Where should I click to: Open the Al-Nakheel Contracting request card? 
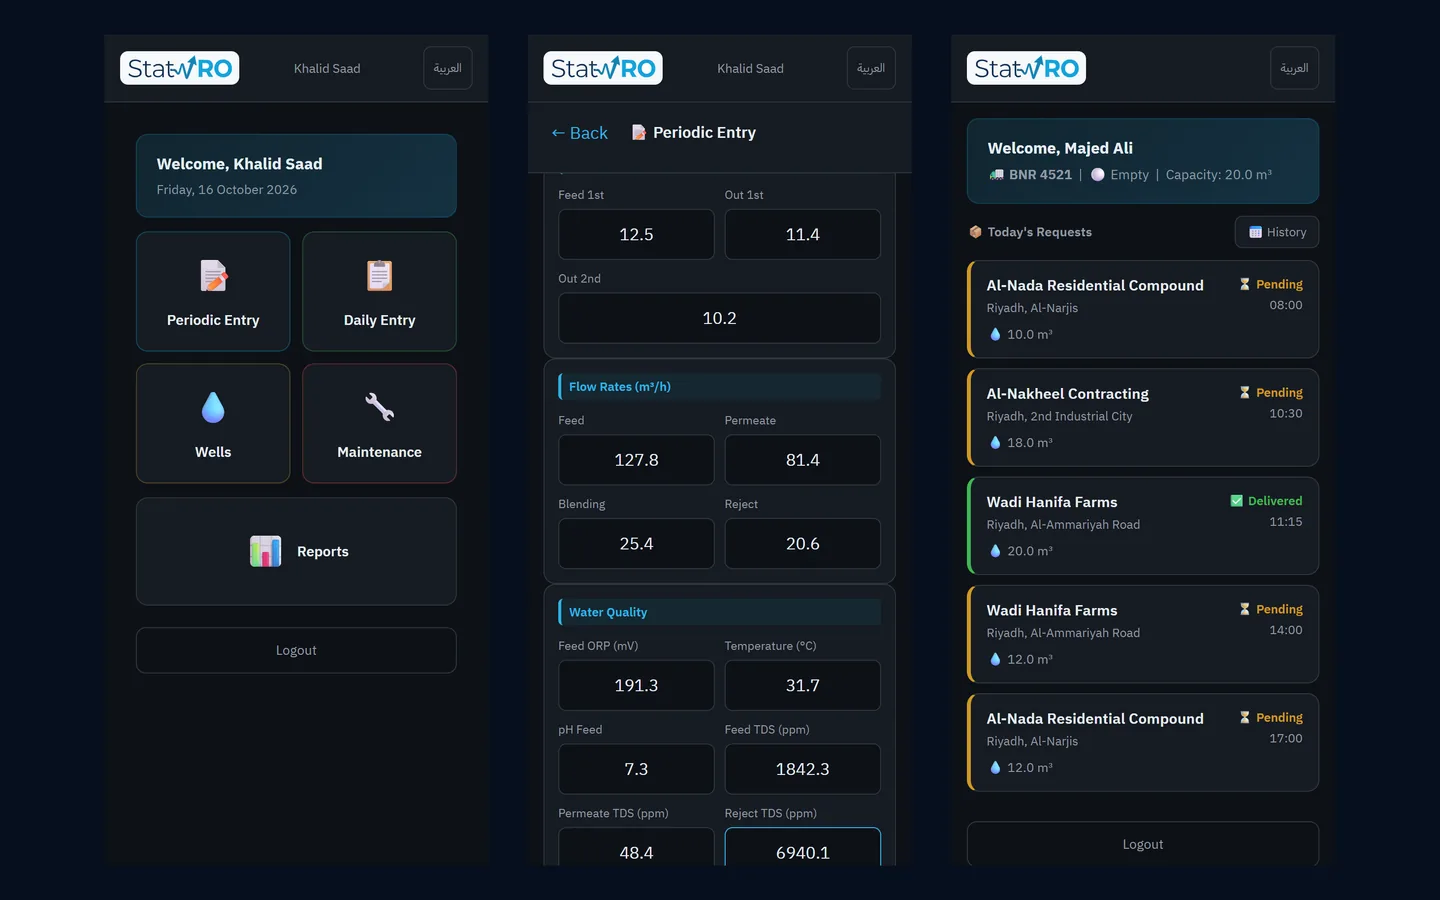pyautogui.click(x=1143, y=418)
